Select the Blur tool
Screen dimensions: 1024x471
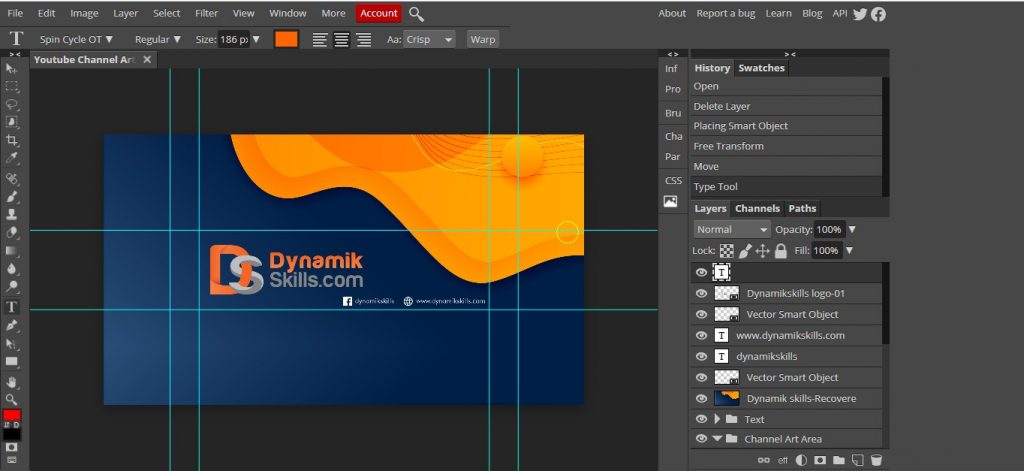(x=12, y=268)
